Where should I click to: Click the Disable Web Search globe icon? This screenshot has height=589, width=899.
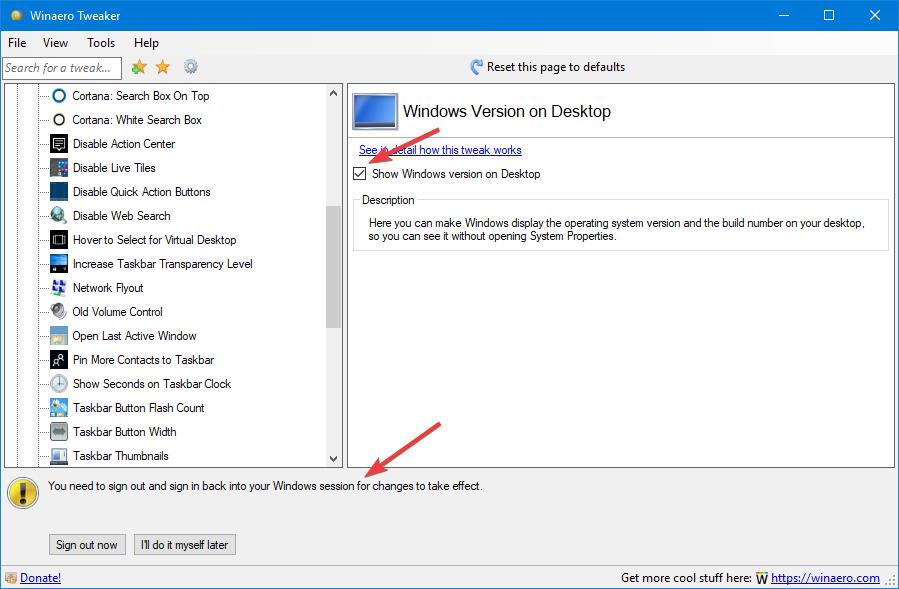coord(58,216)
